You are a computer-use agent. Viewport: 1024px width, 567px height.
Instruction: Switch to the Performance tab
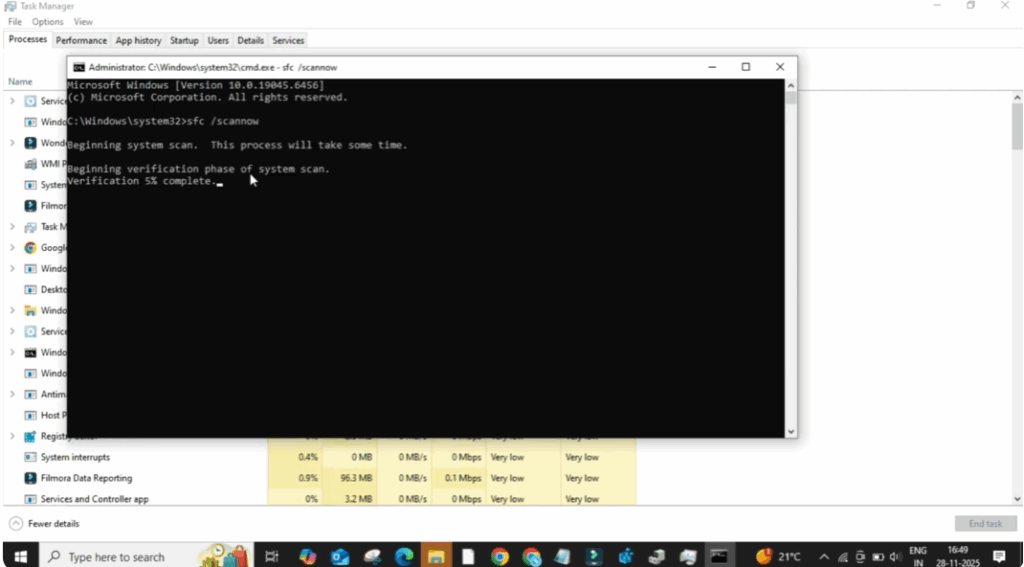(81, 40)
